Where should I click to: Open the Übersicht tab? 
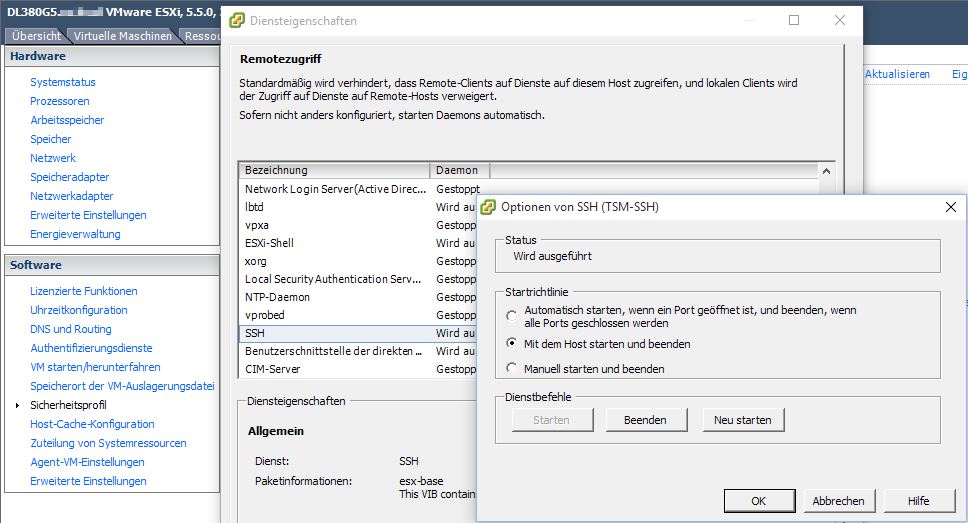pyautogui.click(x=36, y=36)
